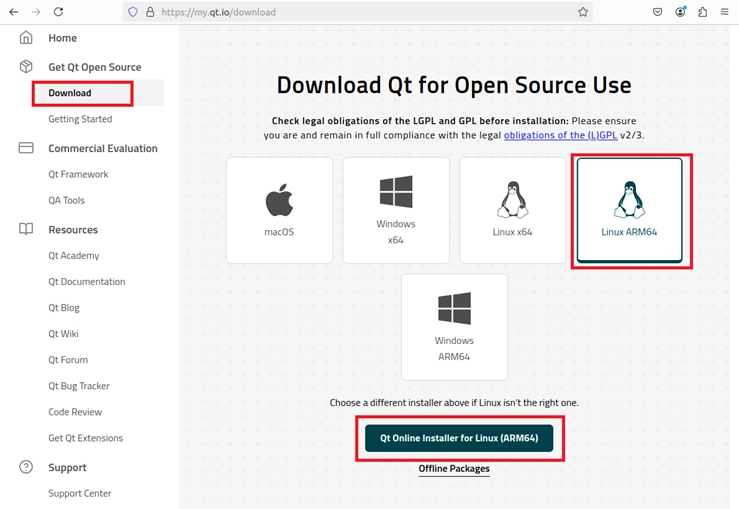Go to Qt Documentation in Resources

tap(87, 282)
